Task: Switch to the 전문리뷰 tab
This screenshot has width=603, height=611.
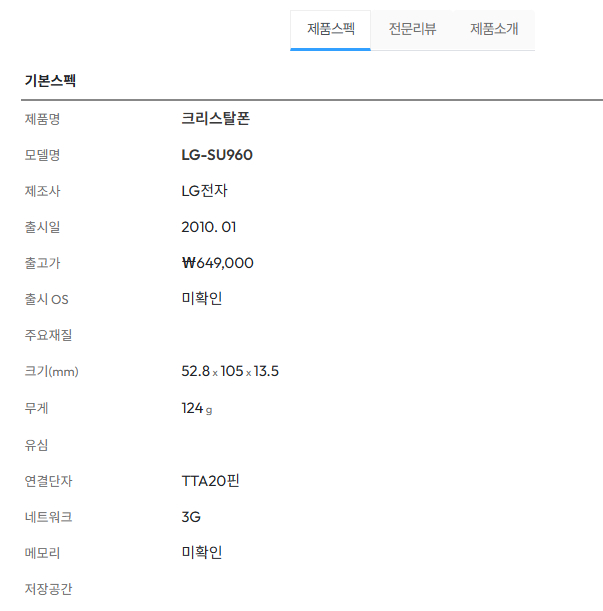Action: click(412, 30)
